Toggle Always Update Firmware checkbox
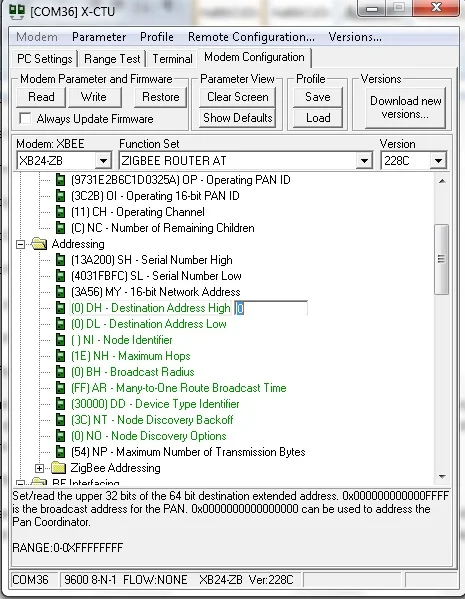The height and width of the screenshot is (599, 465). 25,118
